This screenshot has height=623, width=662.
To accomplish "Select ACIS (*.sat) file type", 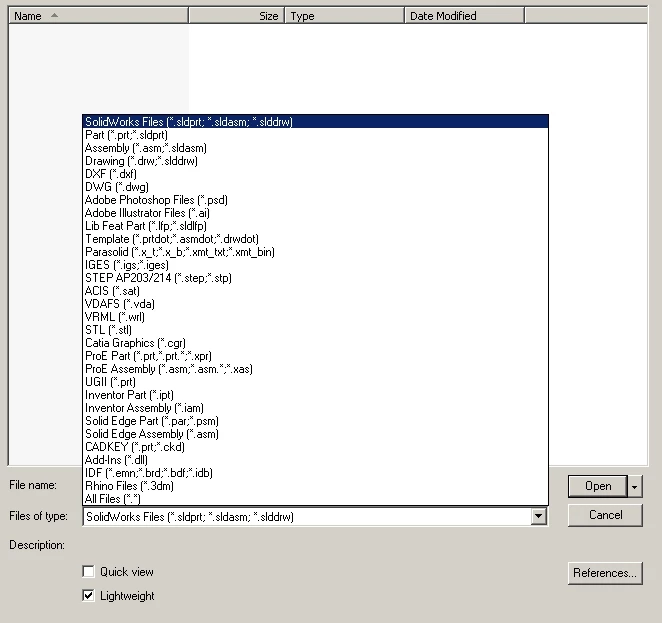I will 315,291.
